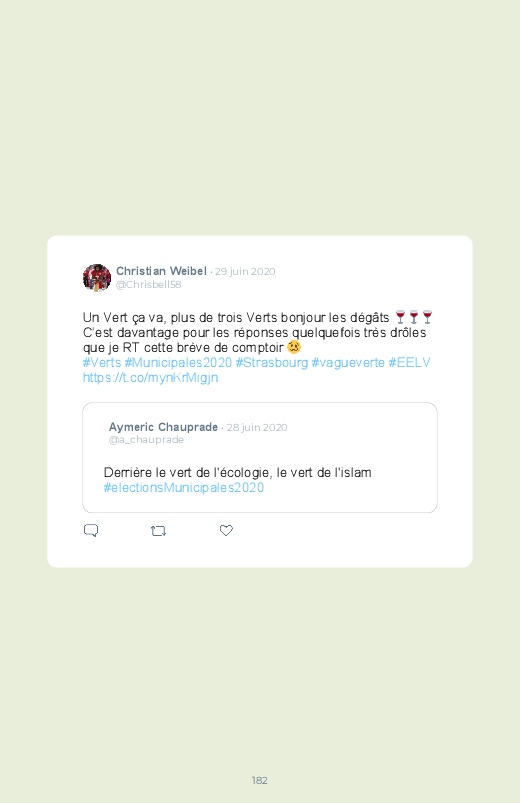Image resolution: width=520 pixels, height=803 pixels.
Task: Click the wine glass emojis in tweet
Action: tap(414, 318)
